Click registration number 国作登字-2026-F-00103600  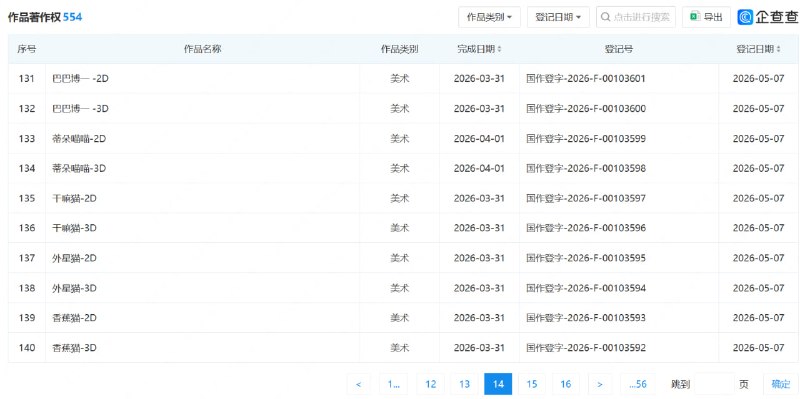[586, 109]
